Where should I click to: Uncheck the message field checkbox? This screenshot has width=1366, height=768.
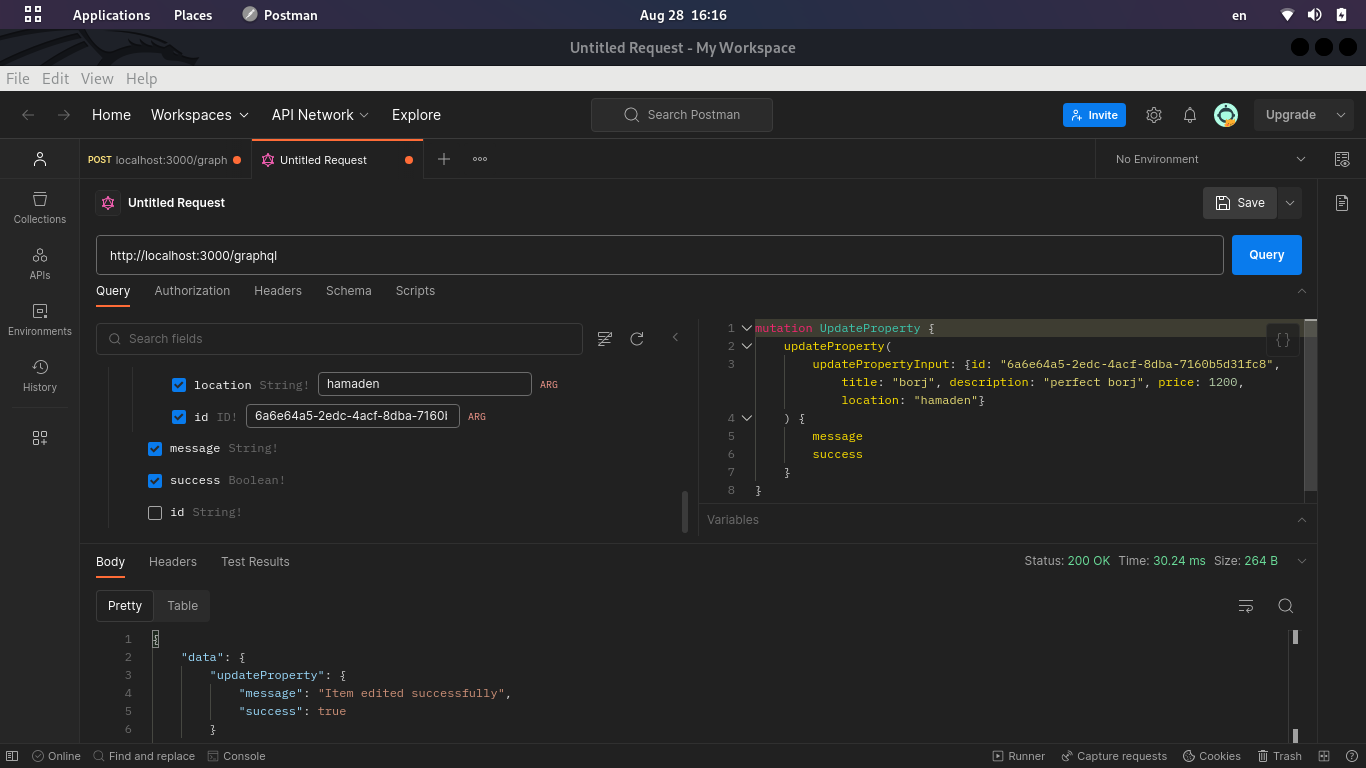click(x=155, y=449)
